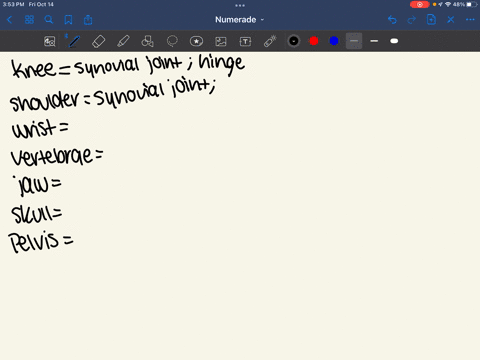Choose the red pen color
Image resolution: width=480 pixels, height=360 pixels.
pos(314,41)
